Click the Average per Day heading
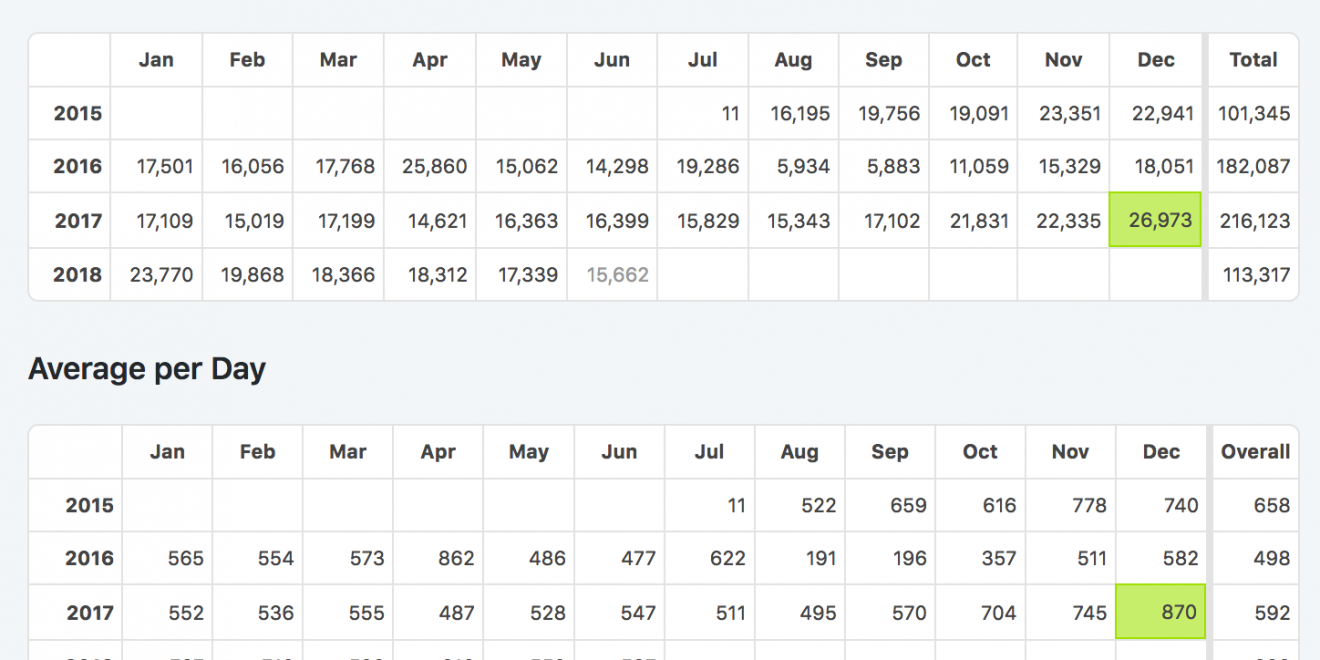Viewport: 1320px width, 660px height. point(147,369)
